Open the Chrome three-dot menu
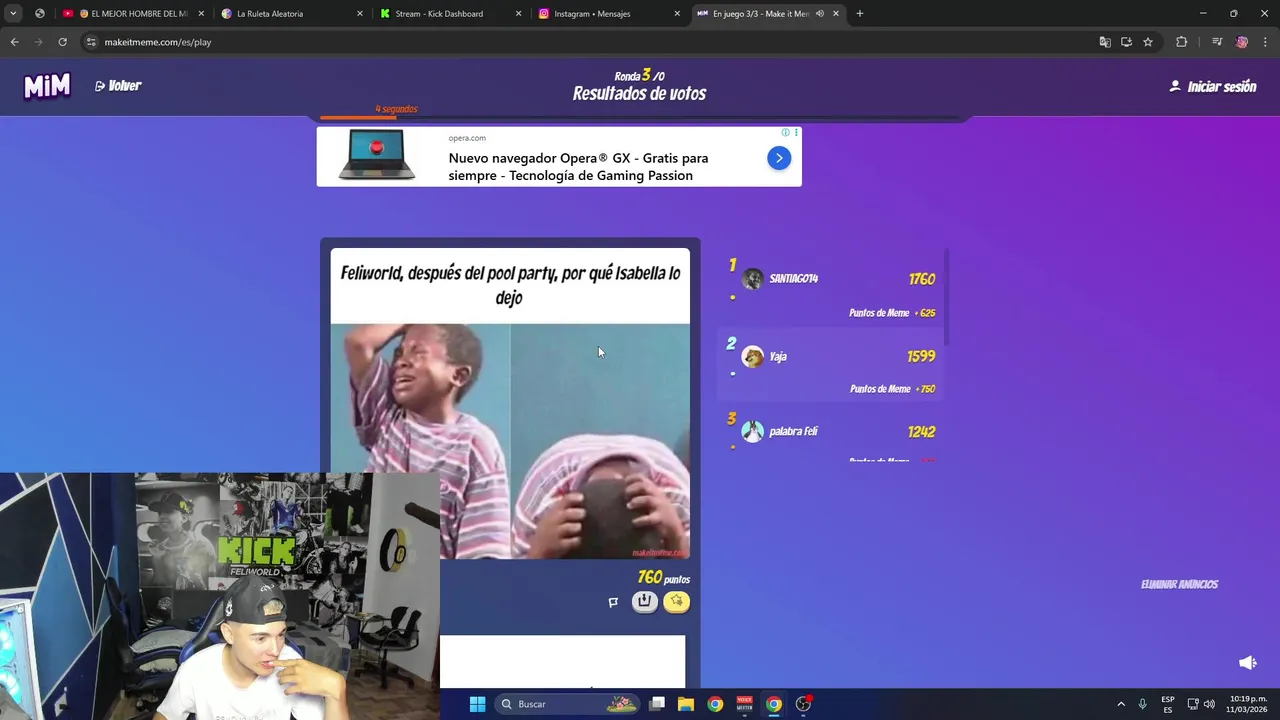This screenshot has height=720, width=1280. (x=1266, y=42)
